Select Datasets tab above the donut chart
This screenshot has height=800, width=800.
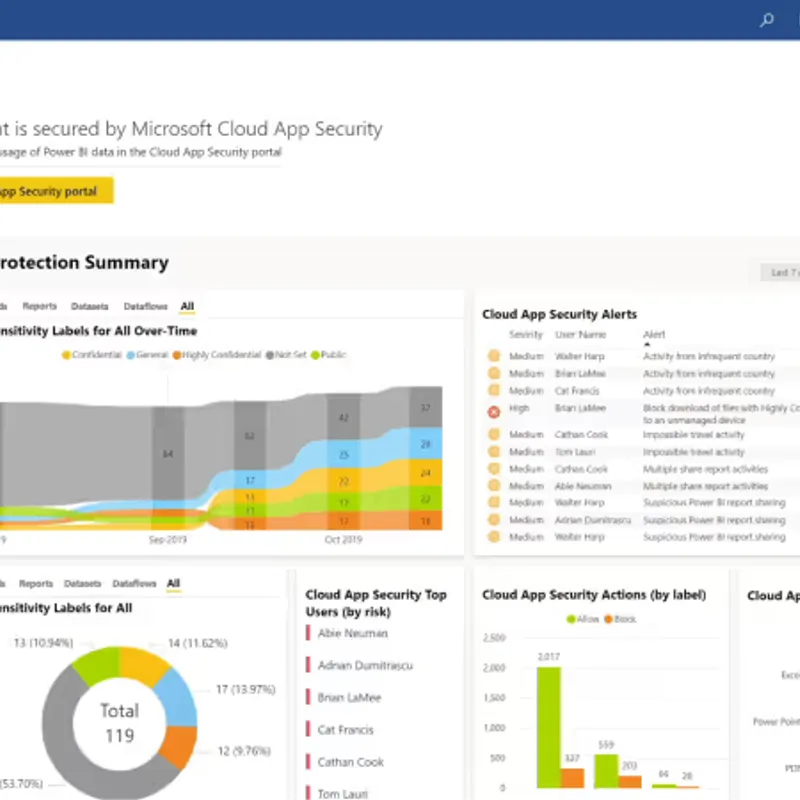(x=82, y=583)
